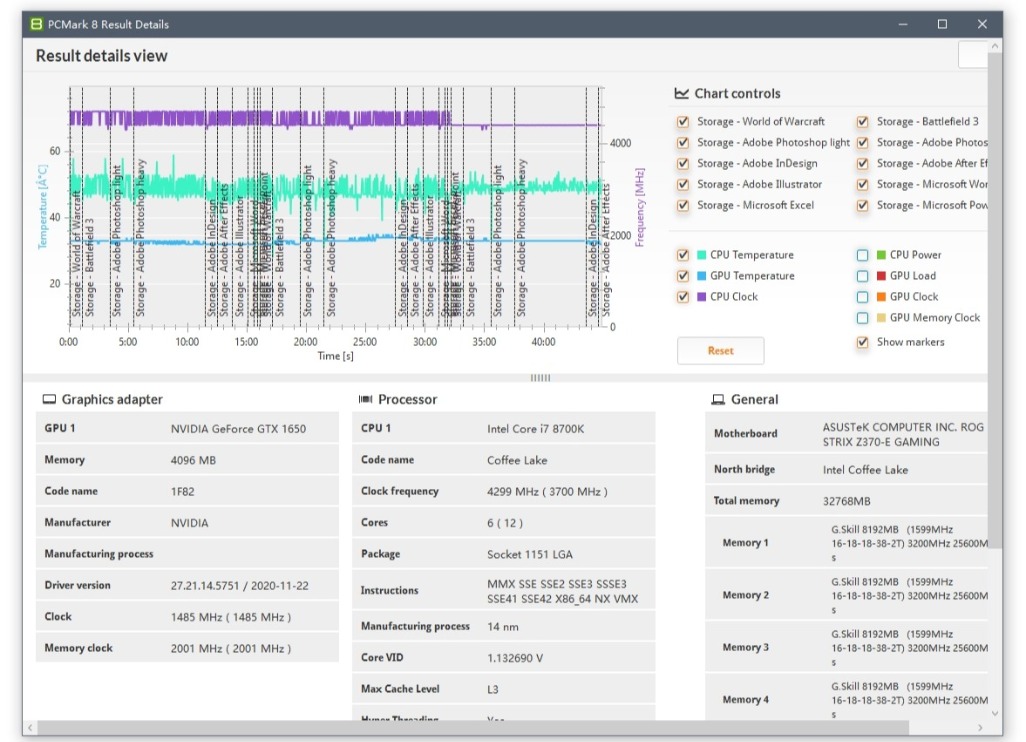Enable the GPU Load series
Image resolution: width=1026 pixels, height=742 pixels.
click(862, 276)
